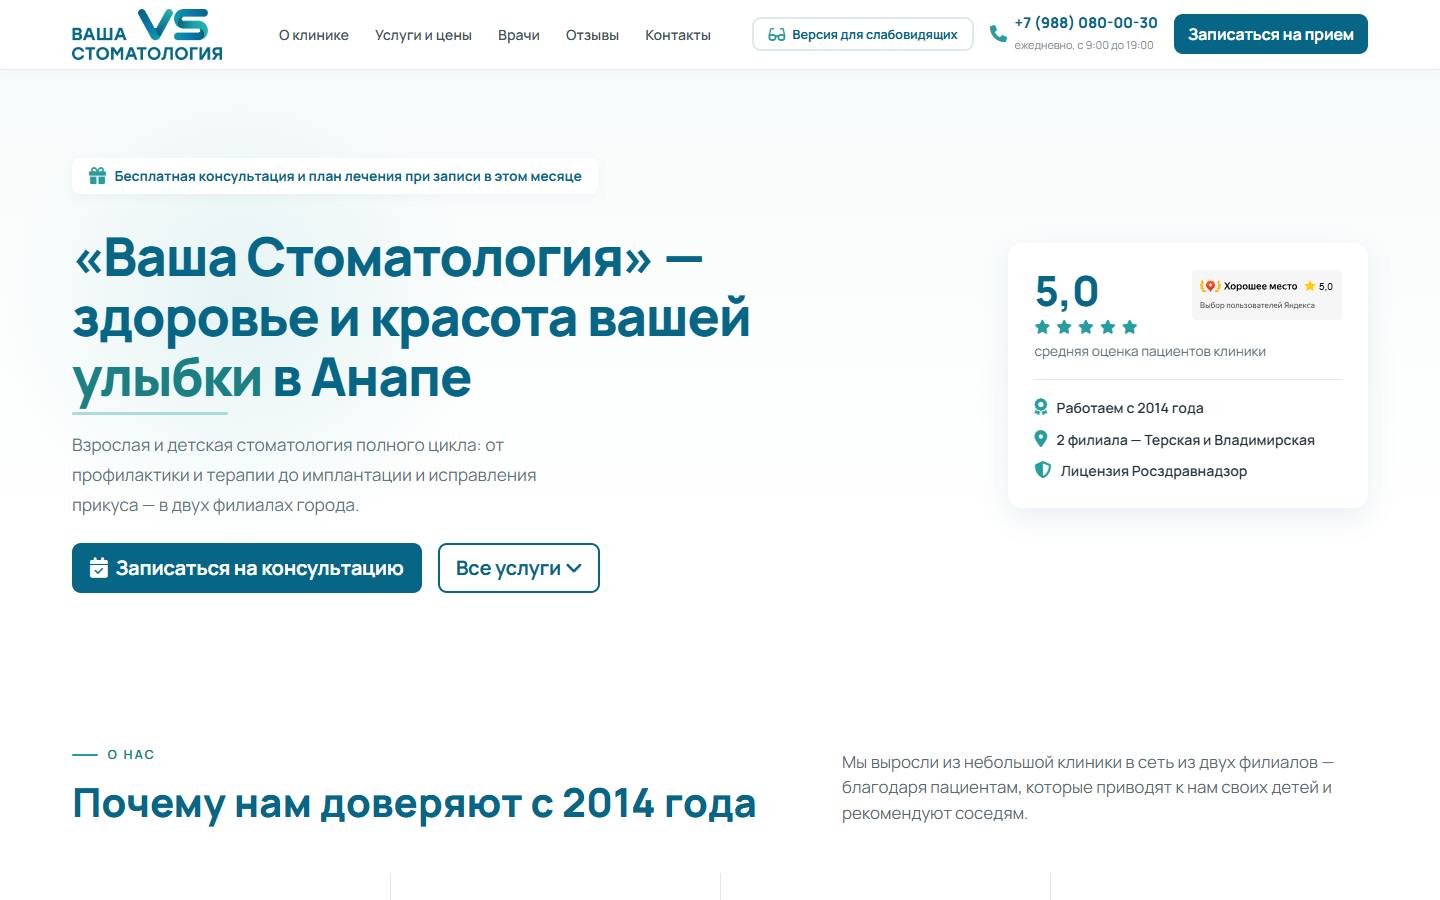The image size is (1440, 900).
Task: Open the Отзывы section
Action: click(592, 35)
